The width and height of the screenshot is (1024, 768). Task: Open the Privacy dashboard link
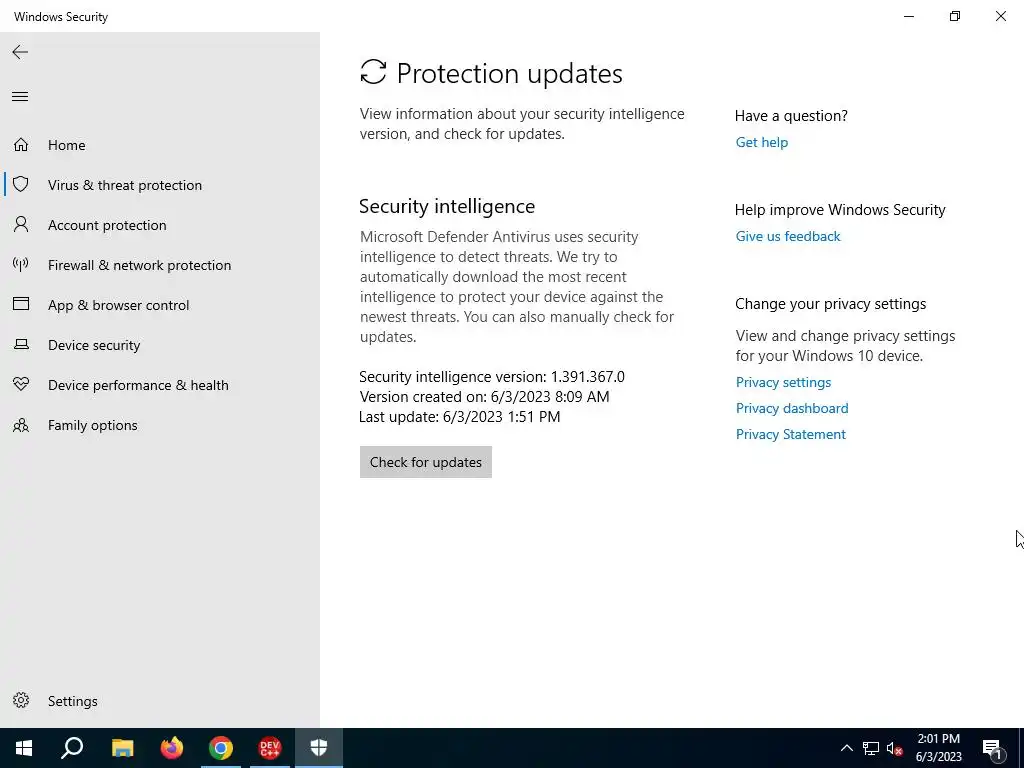[792, 408]
